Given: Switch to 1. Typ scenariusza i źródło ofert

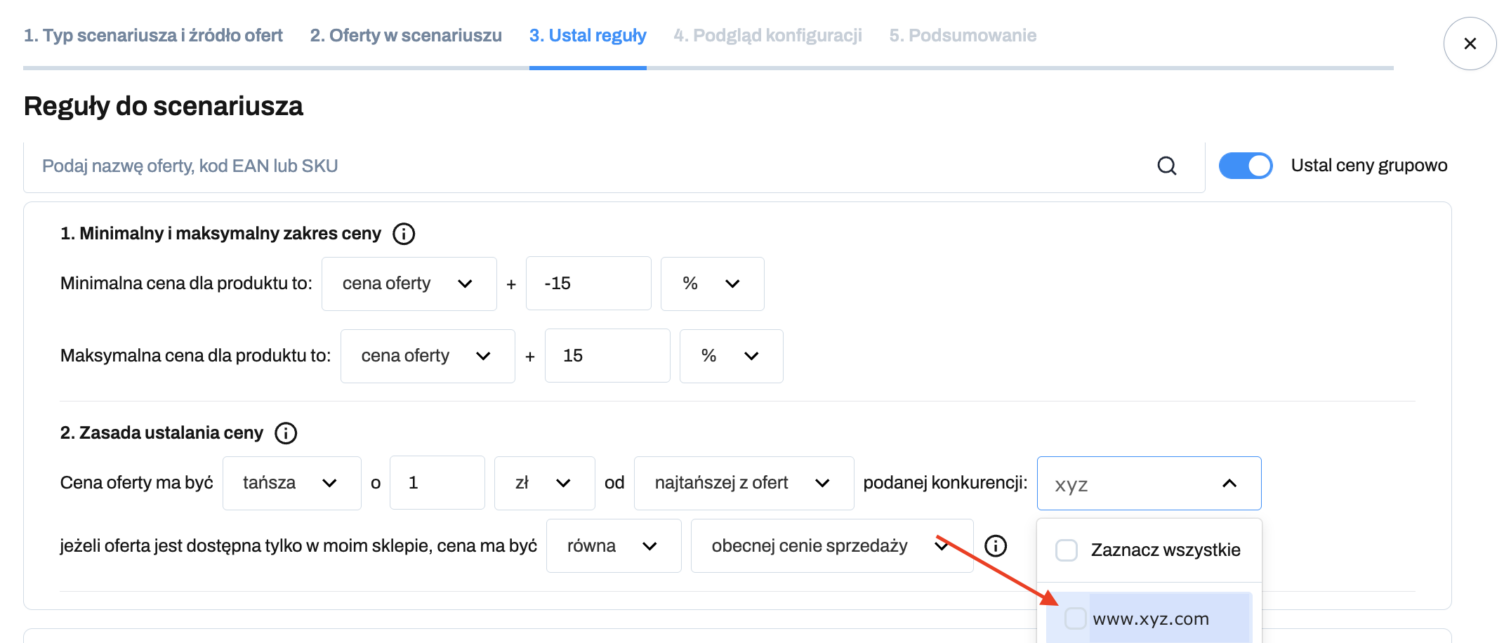Looking at the screenshot, I should (153, 35).
